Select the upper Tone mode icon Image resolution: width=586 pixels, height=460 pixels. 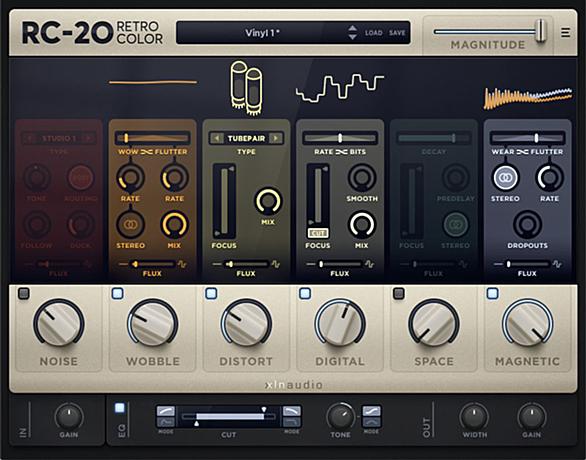coord(371,411)
